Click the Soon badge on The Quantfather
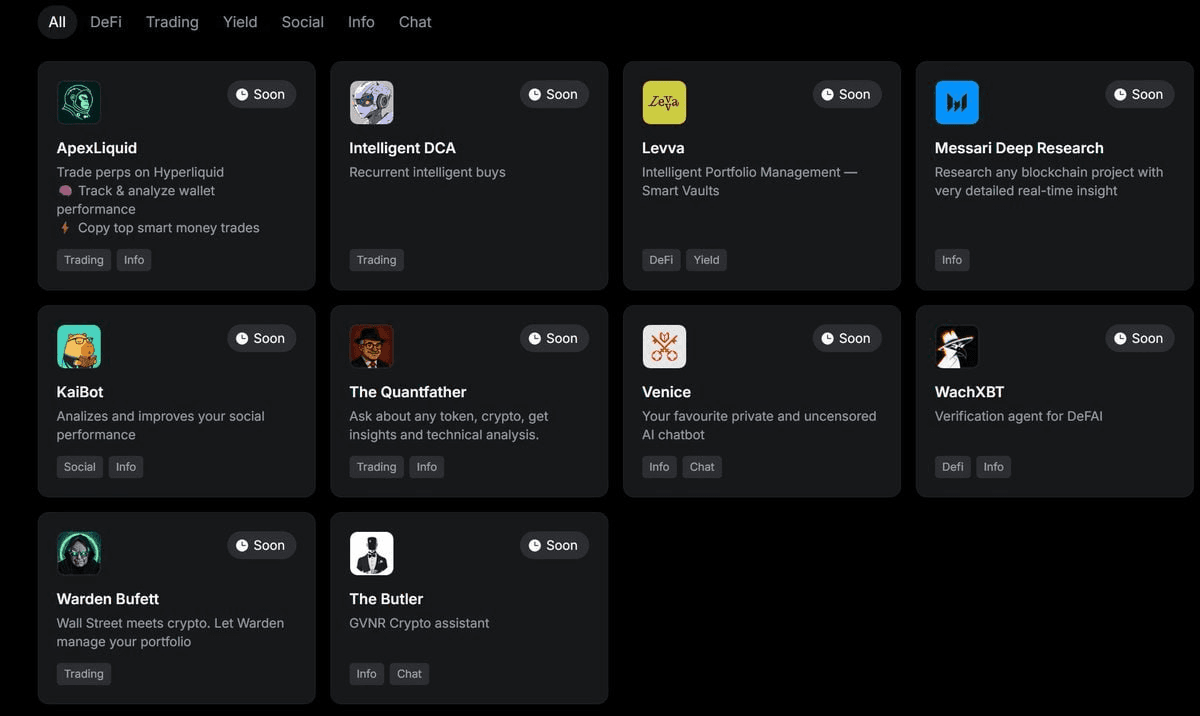1200x716 pixels. [x=554, y=338]
